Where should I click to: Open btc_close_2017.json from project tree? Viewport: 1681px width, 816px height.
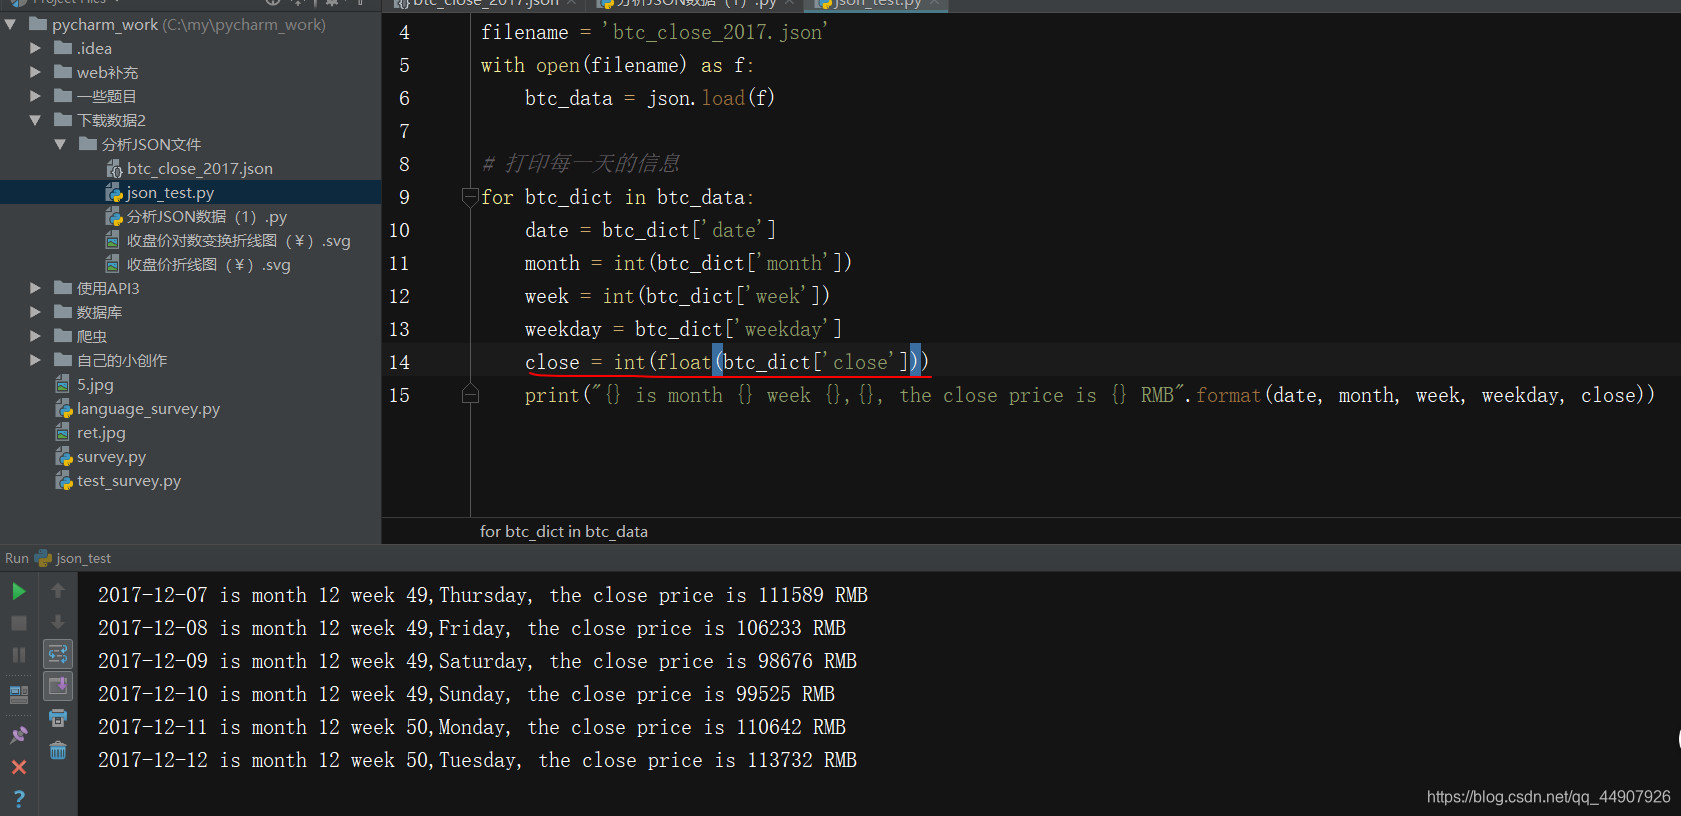click(200, 169)
